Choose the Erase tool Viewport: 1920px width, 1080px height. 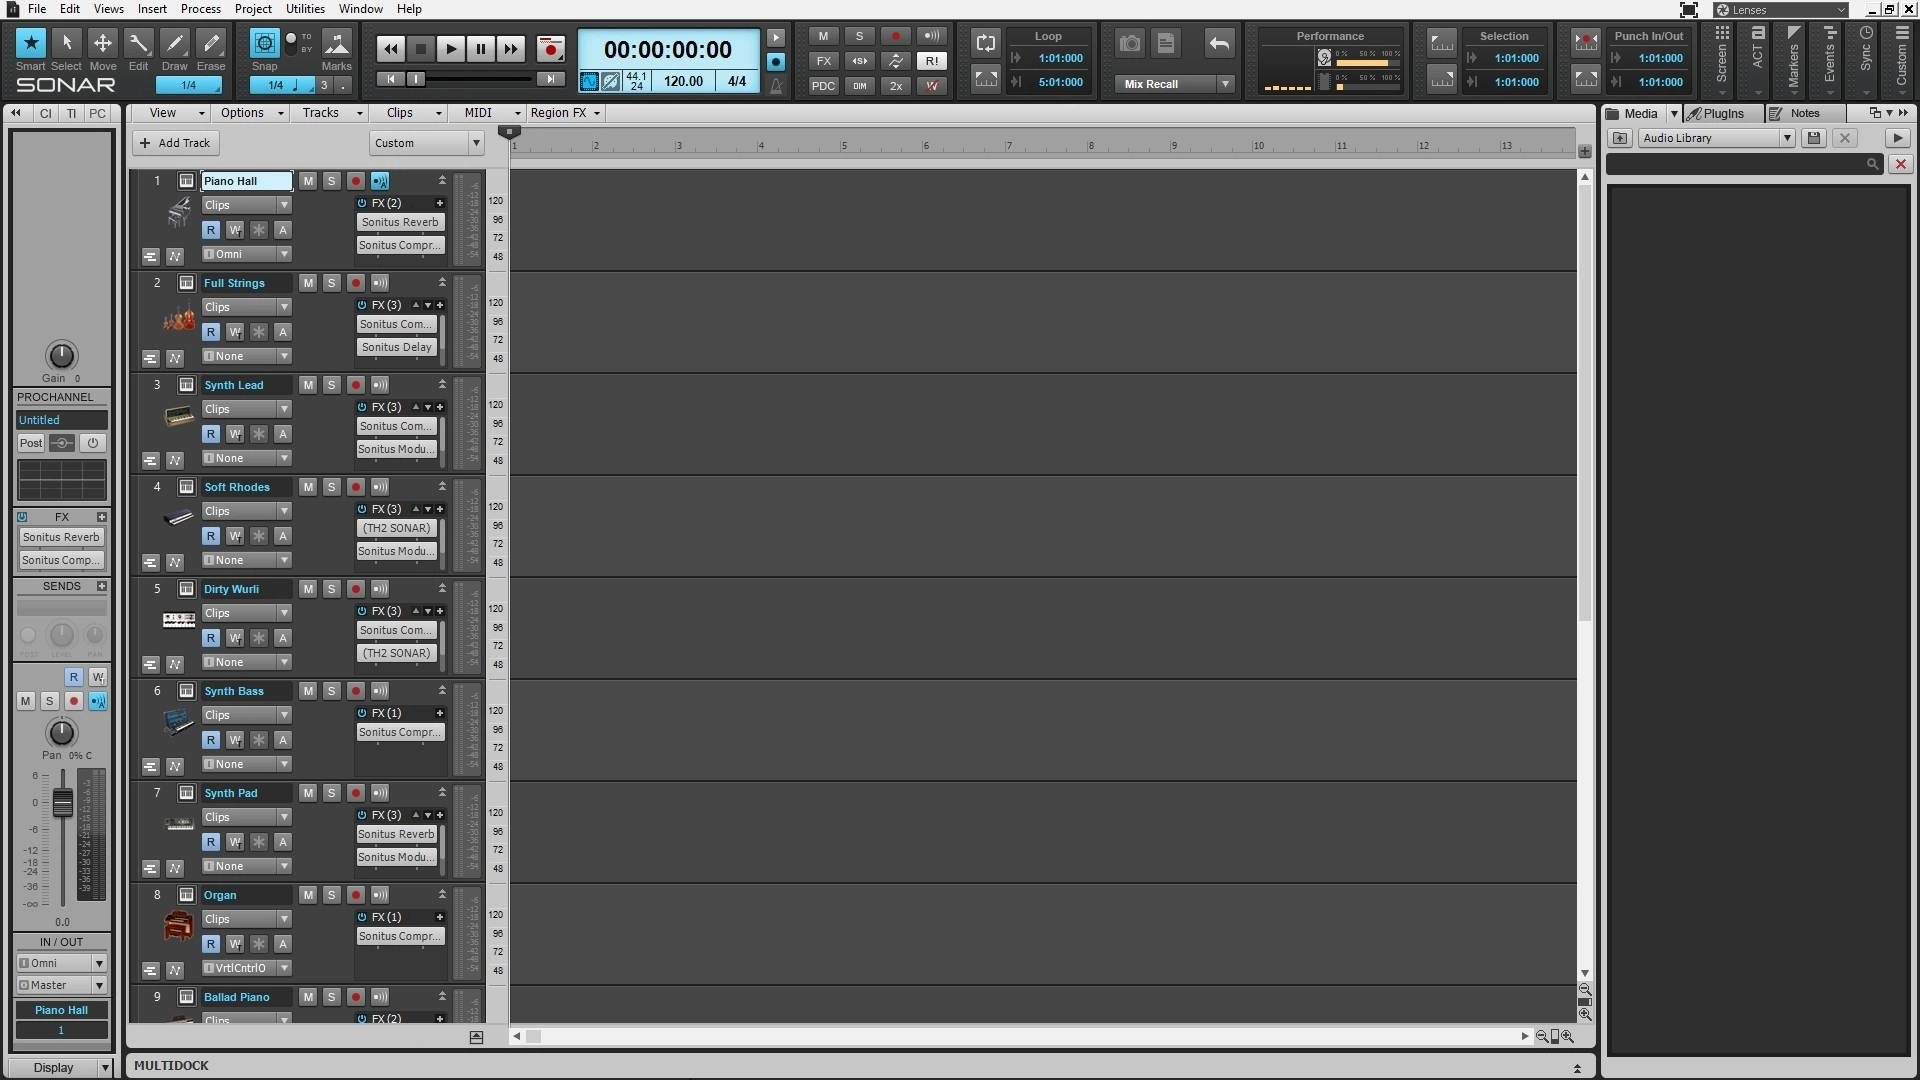(210, 43)
